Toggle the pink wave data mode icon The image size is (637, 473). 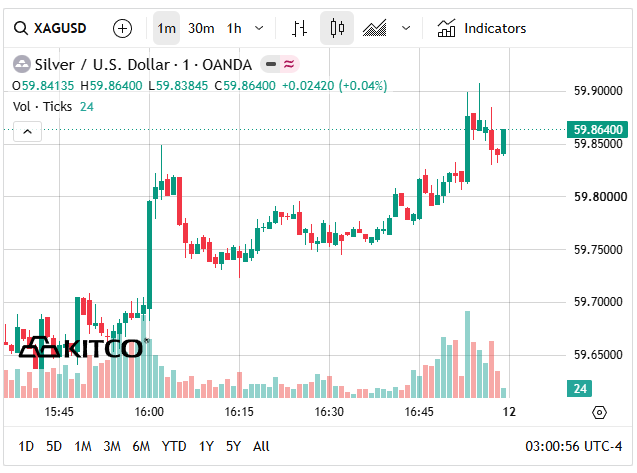pyautogui.click(x=289, y=64)
